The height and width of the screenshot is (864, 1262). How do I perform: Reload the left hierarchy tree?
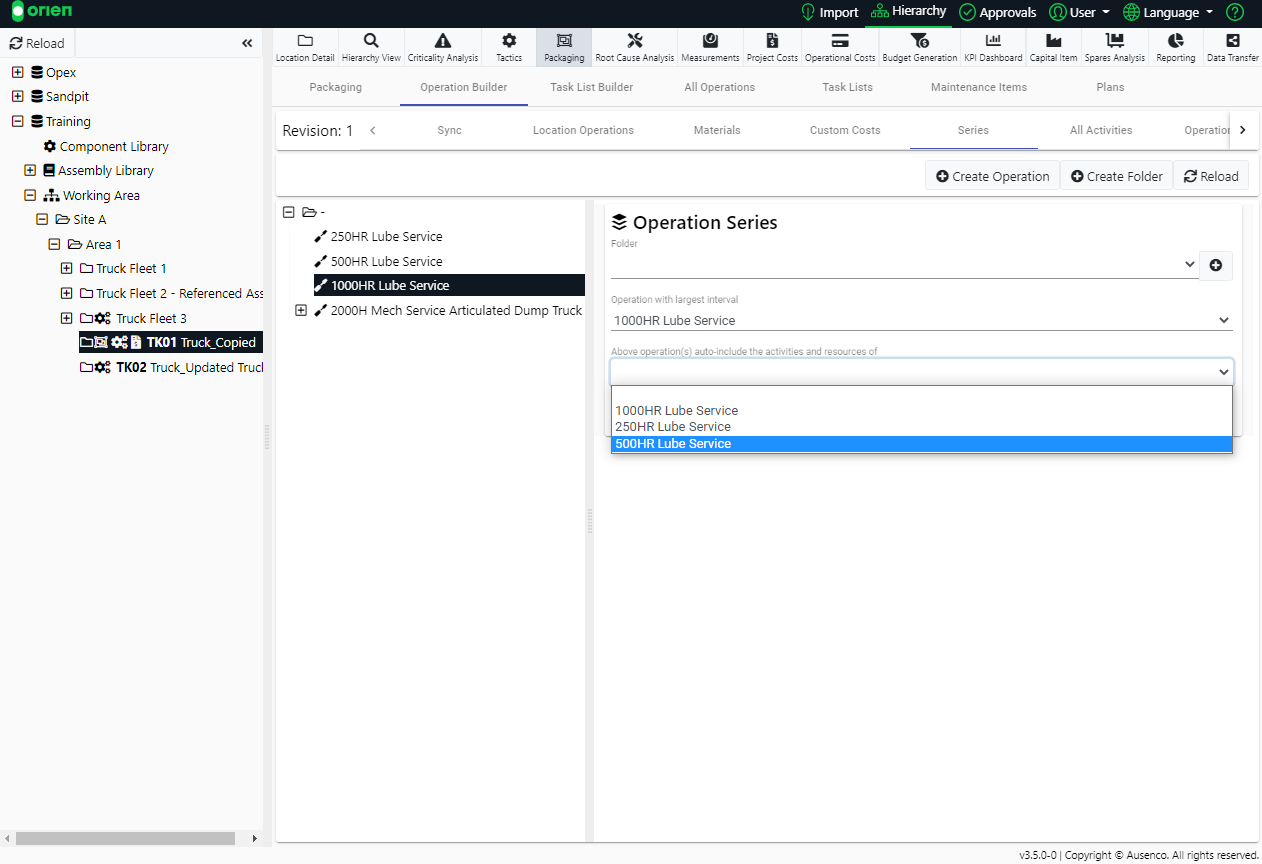(37, 43)
